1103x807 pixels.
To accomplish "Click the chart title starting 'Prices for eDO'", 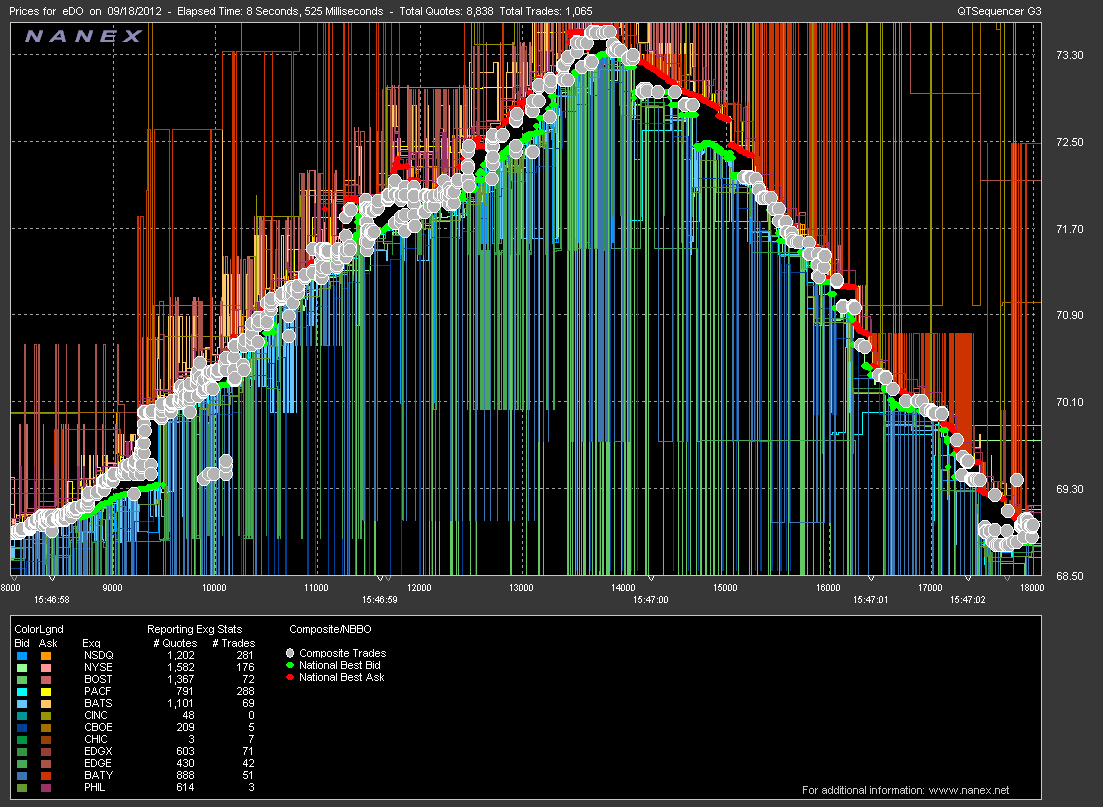I will point(300,11).
